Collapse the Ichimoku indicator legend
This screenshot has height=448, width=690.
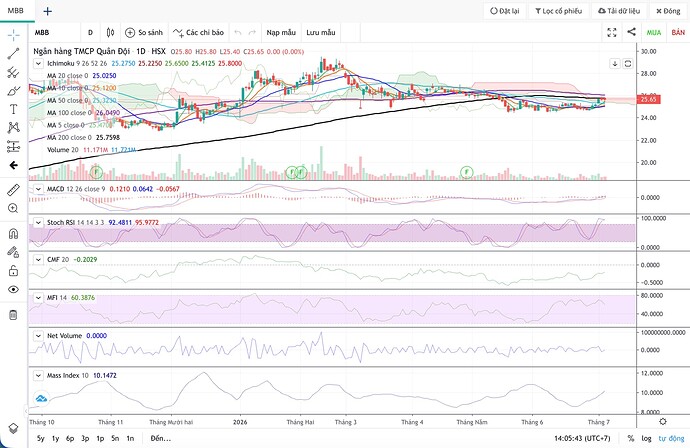click(x=38, y=63)
